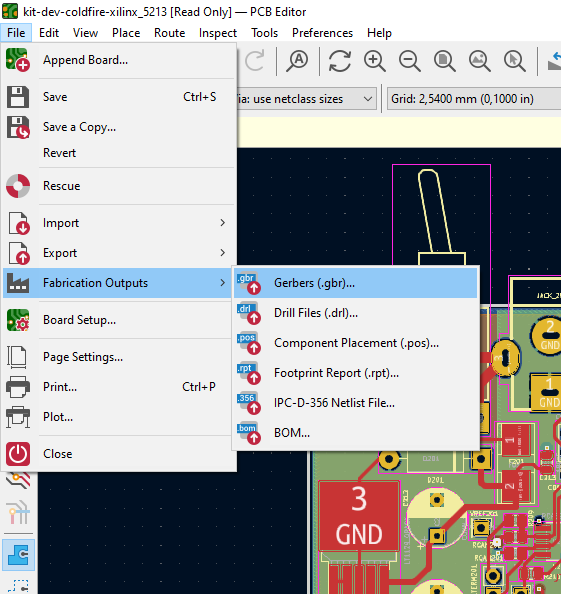
Task: Click the BOM .bom export icon
Action: coord(248,433)
